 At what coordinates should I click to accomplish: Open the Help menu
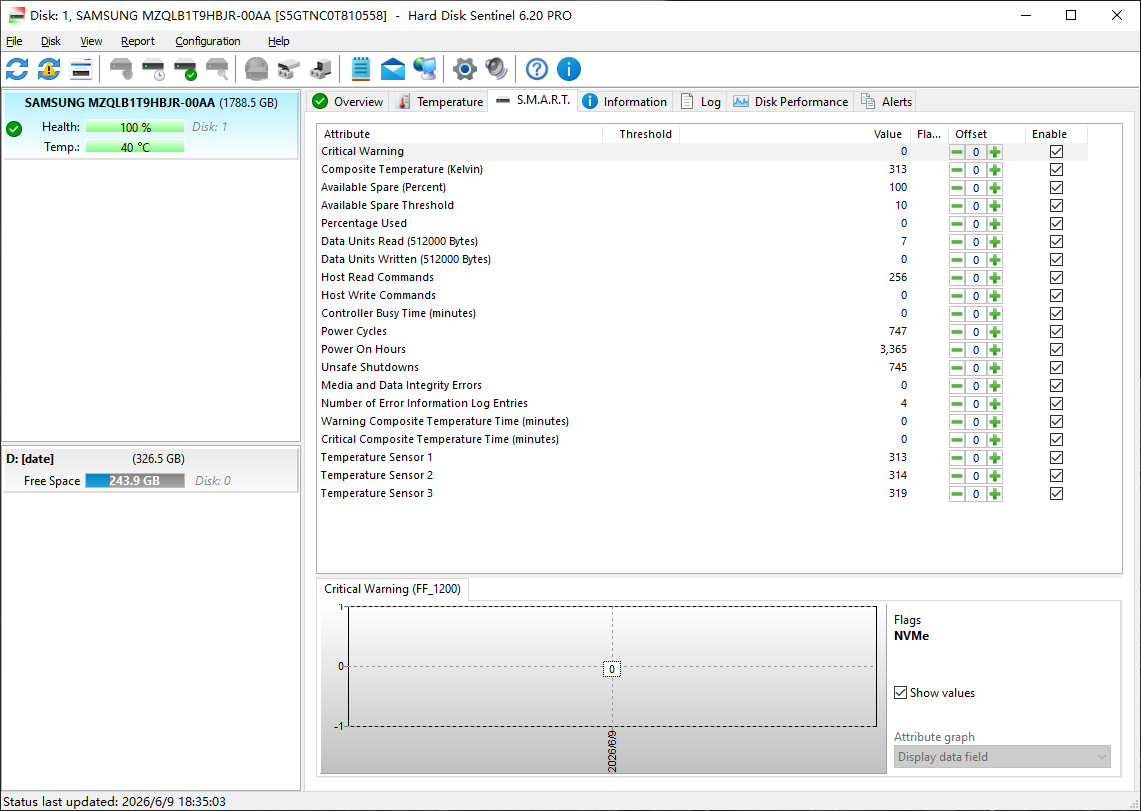point(279,41)
